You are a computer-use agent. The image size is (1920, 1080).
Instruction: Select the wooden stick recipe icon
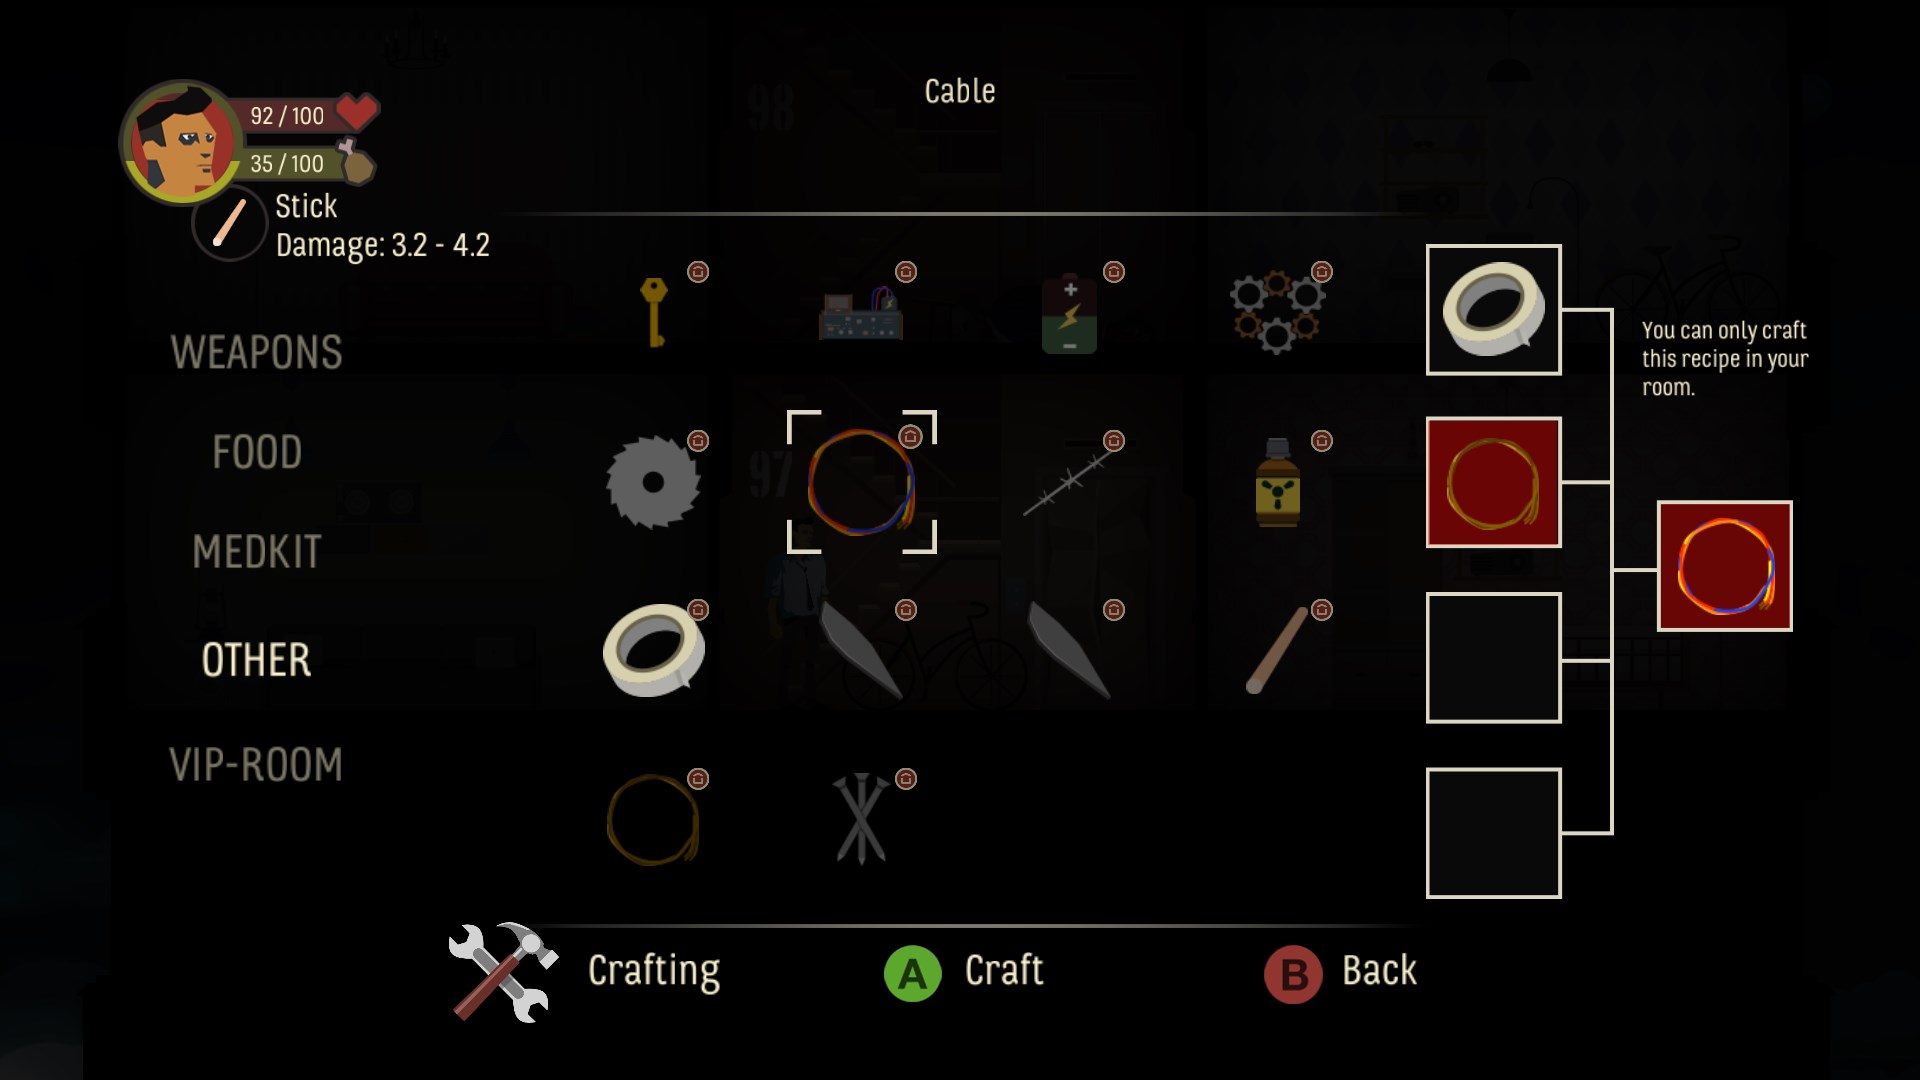click(1277, 650)
